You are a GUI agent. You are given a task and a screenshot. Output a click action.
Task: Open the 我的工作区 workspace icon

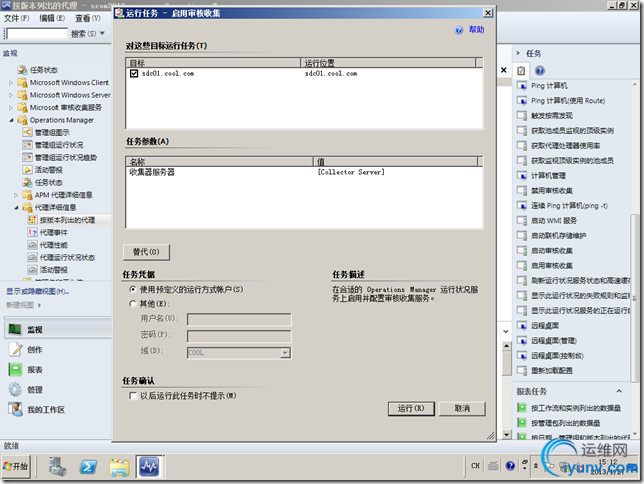pos(16,409)
